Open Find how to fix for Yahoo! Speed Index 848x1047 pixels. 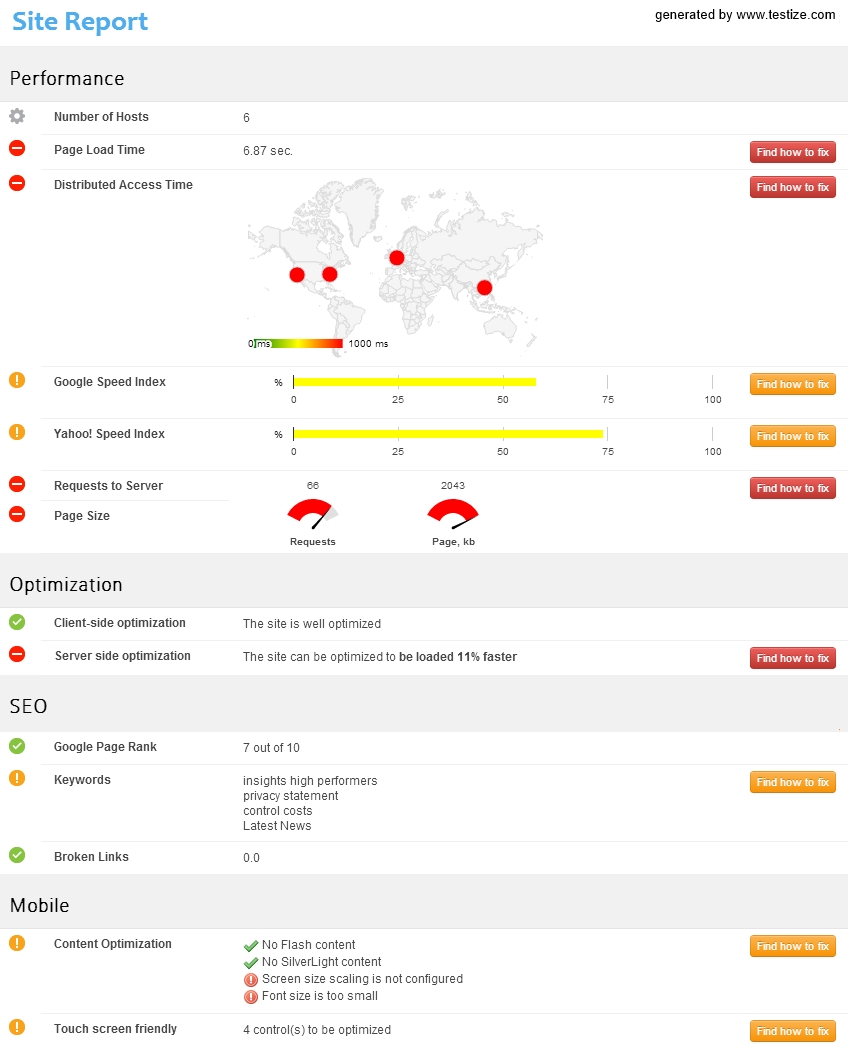click(x=792, y=436)
